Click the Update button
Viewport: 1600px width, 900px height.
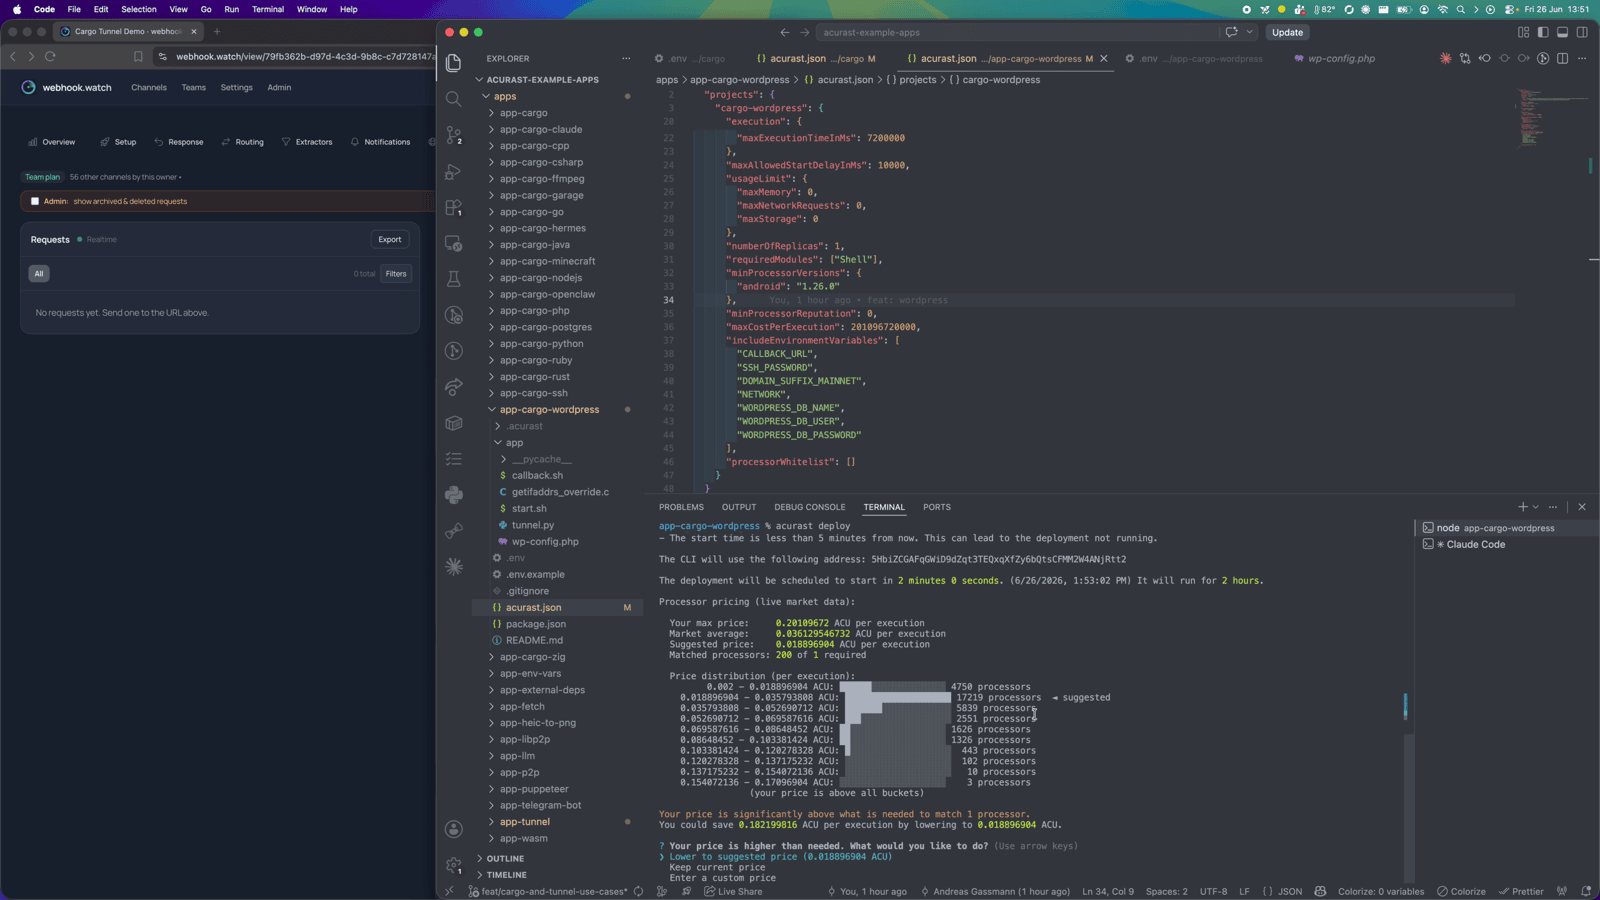point(1287,32)
